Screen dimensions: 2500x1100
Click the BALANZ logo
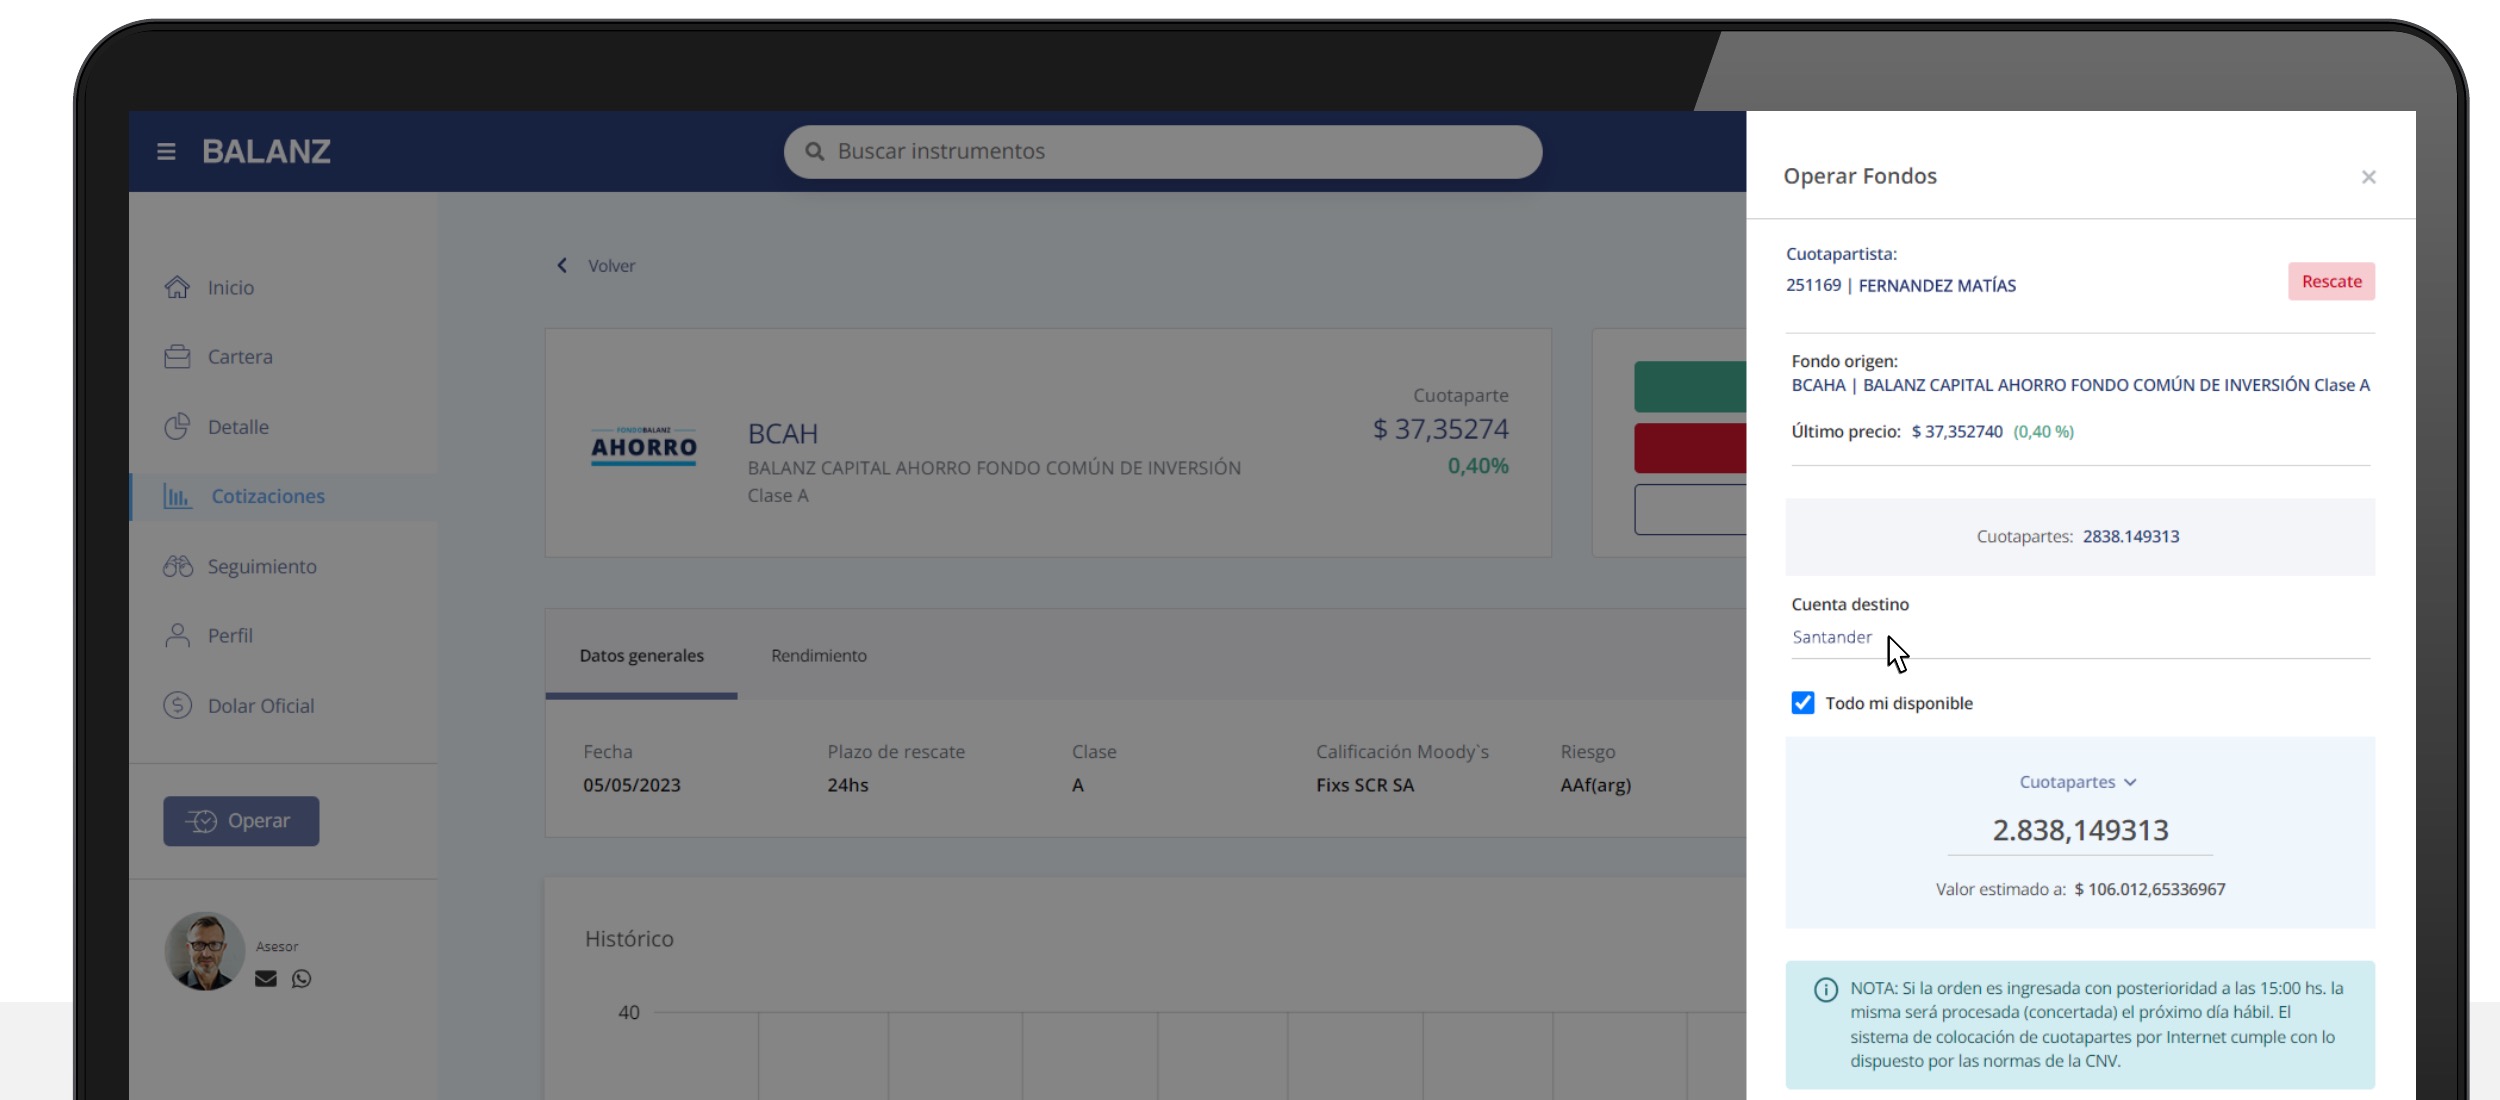[266, 152]
